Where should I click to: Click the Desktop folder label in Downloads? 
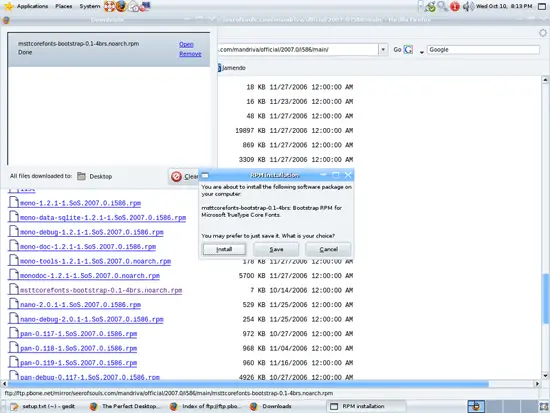click(101, 176)
